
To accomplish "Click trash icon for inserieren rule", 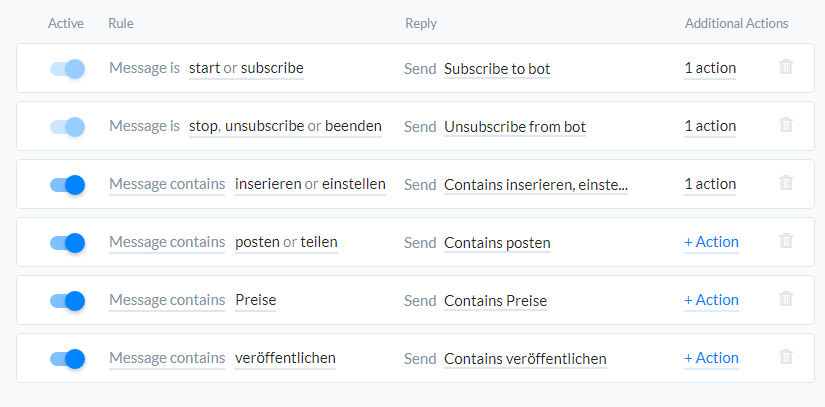I will [x=786, y=183].
